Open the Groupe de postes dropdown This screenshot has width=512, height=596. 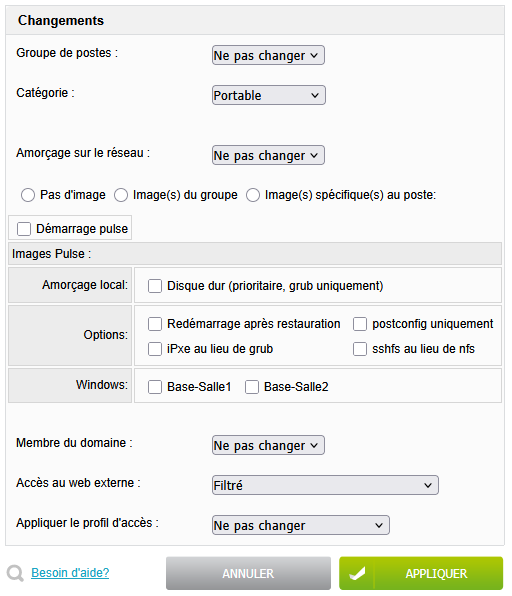pos(268,55)
